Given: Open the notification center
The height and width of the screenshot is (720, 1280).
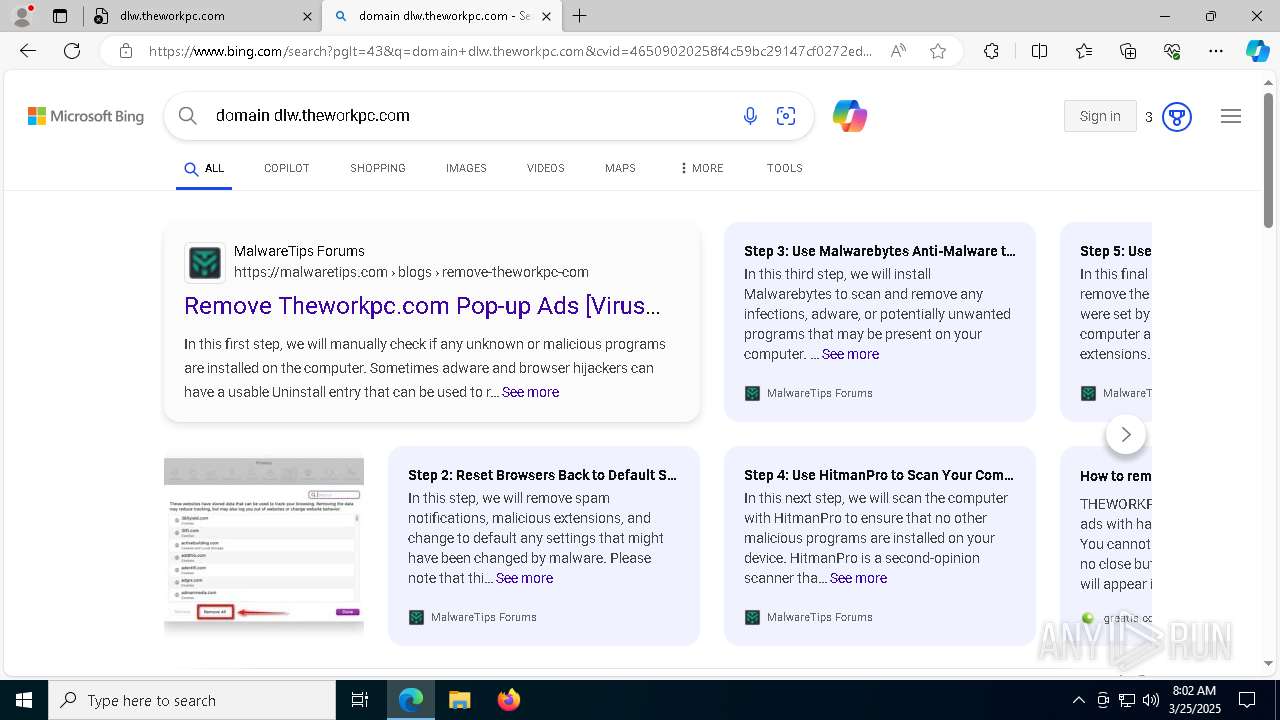Looking at the screenshot, I should click(x=1247, y=700).
